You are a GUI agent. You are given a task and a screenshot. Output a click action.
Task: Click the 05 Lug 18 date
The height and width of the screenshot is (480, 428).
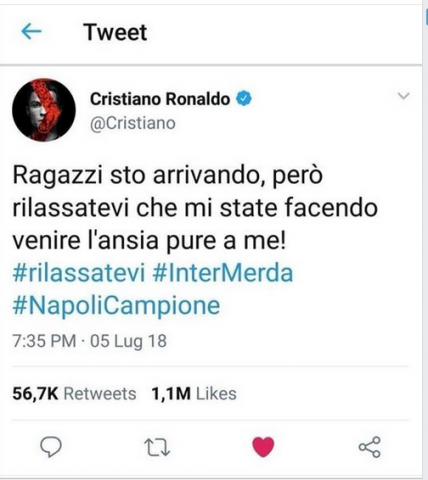(128, 341)
